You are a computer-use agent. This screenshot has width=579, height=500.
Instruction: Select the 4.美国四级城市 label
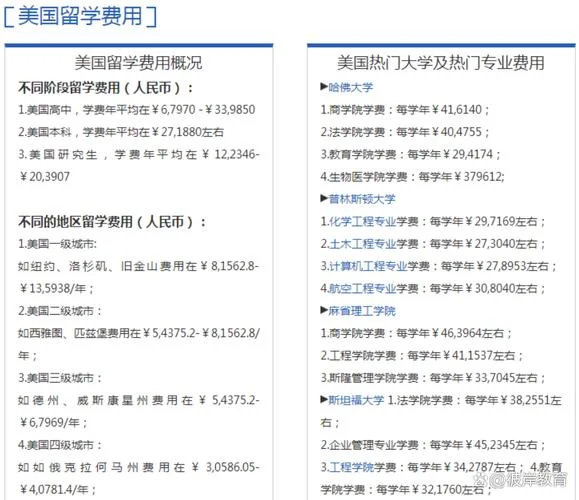pyautogui.click(x=60, y=445)
